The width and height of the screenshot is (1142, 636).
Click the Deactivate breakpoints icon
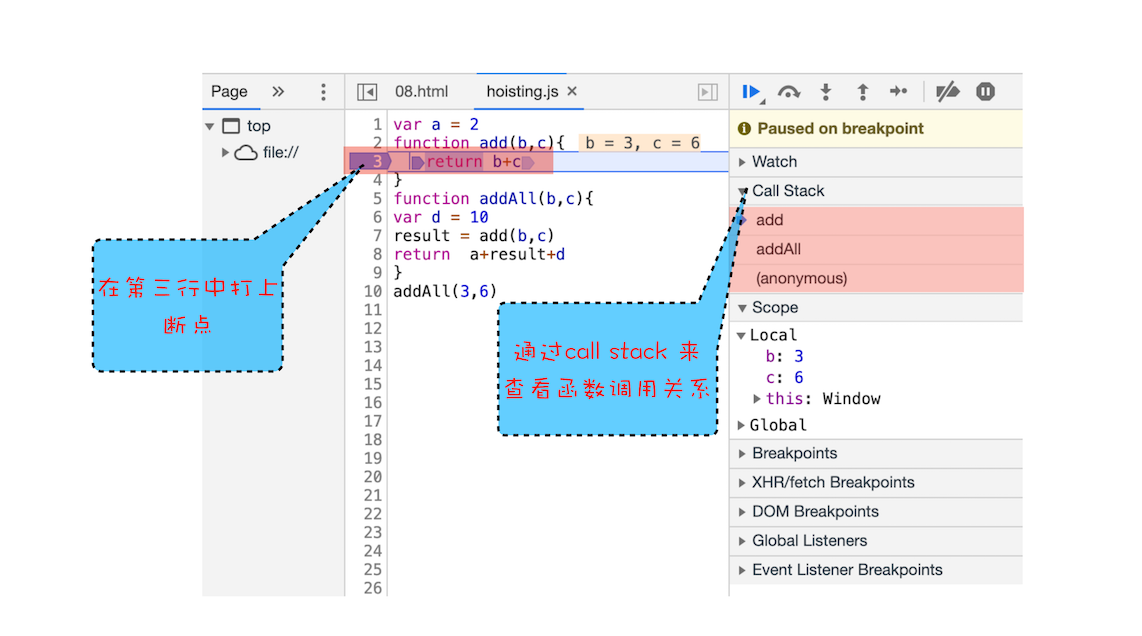947,91
